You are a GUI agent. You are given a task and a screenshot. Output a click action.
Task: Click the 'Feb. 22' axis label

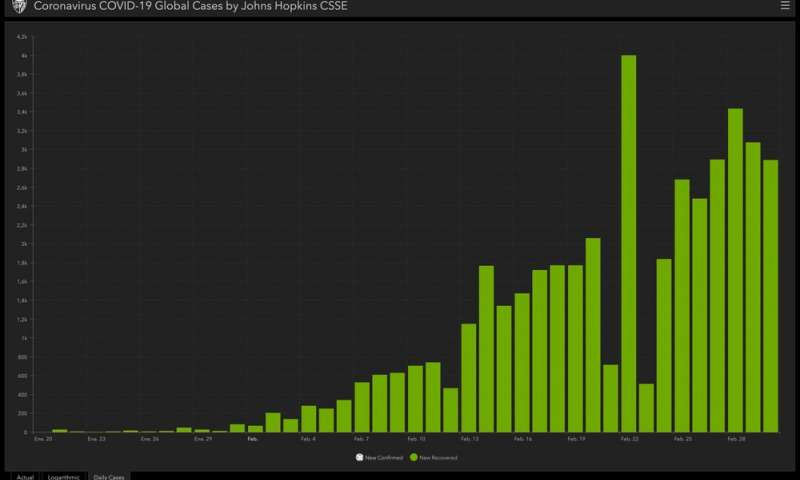(630, 439)
